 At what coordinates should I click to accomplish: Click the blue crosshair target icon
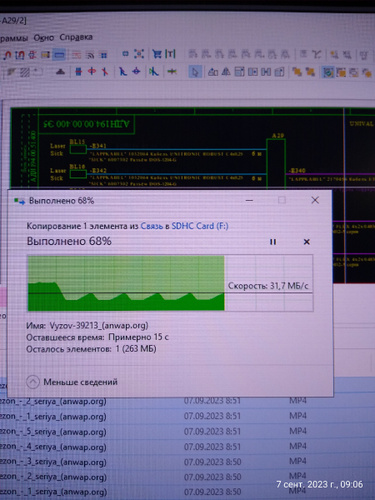coord(136,71)
